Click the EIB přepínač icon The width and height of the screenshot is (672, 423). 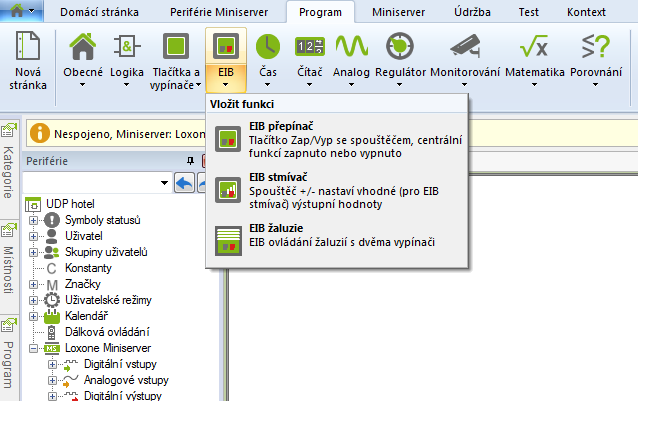click(x=228, y=139)
